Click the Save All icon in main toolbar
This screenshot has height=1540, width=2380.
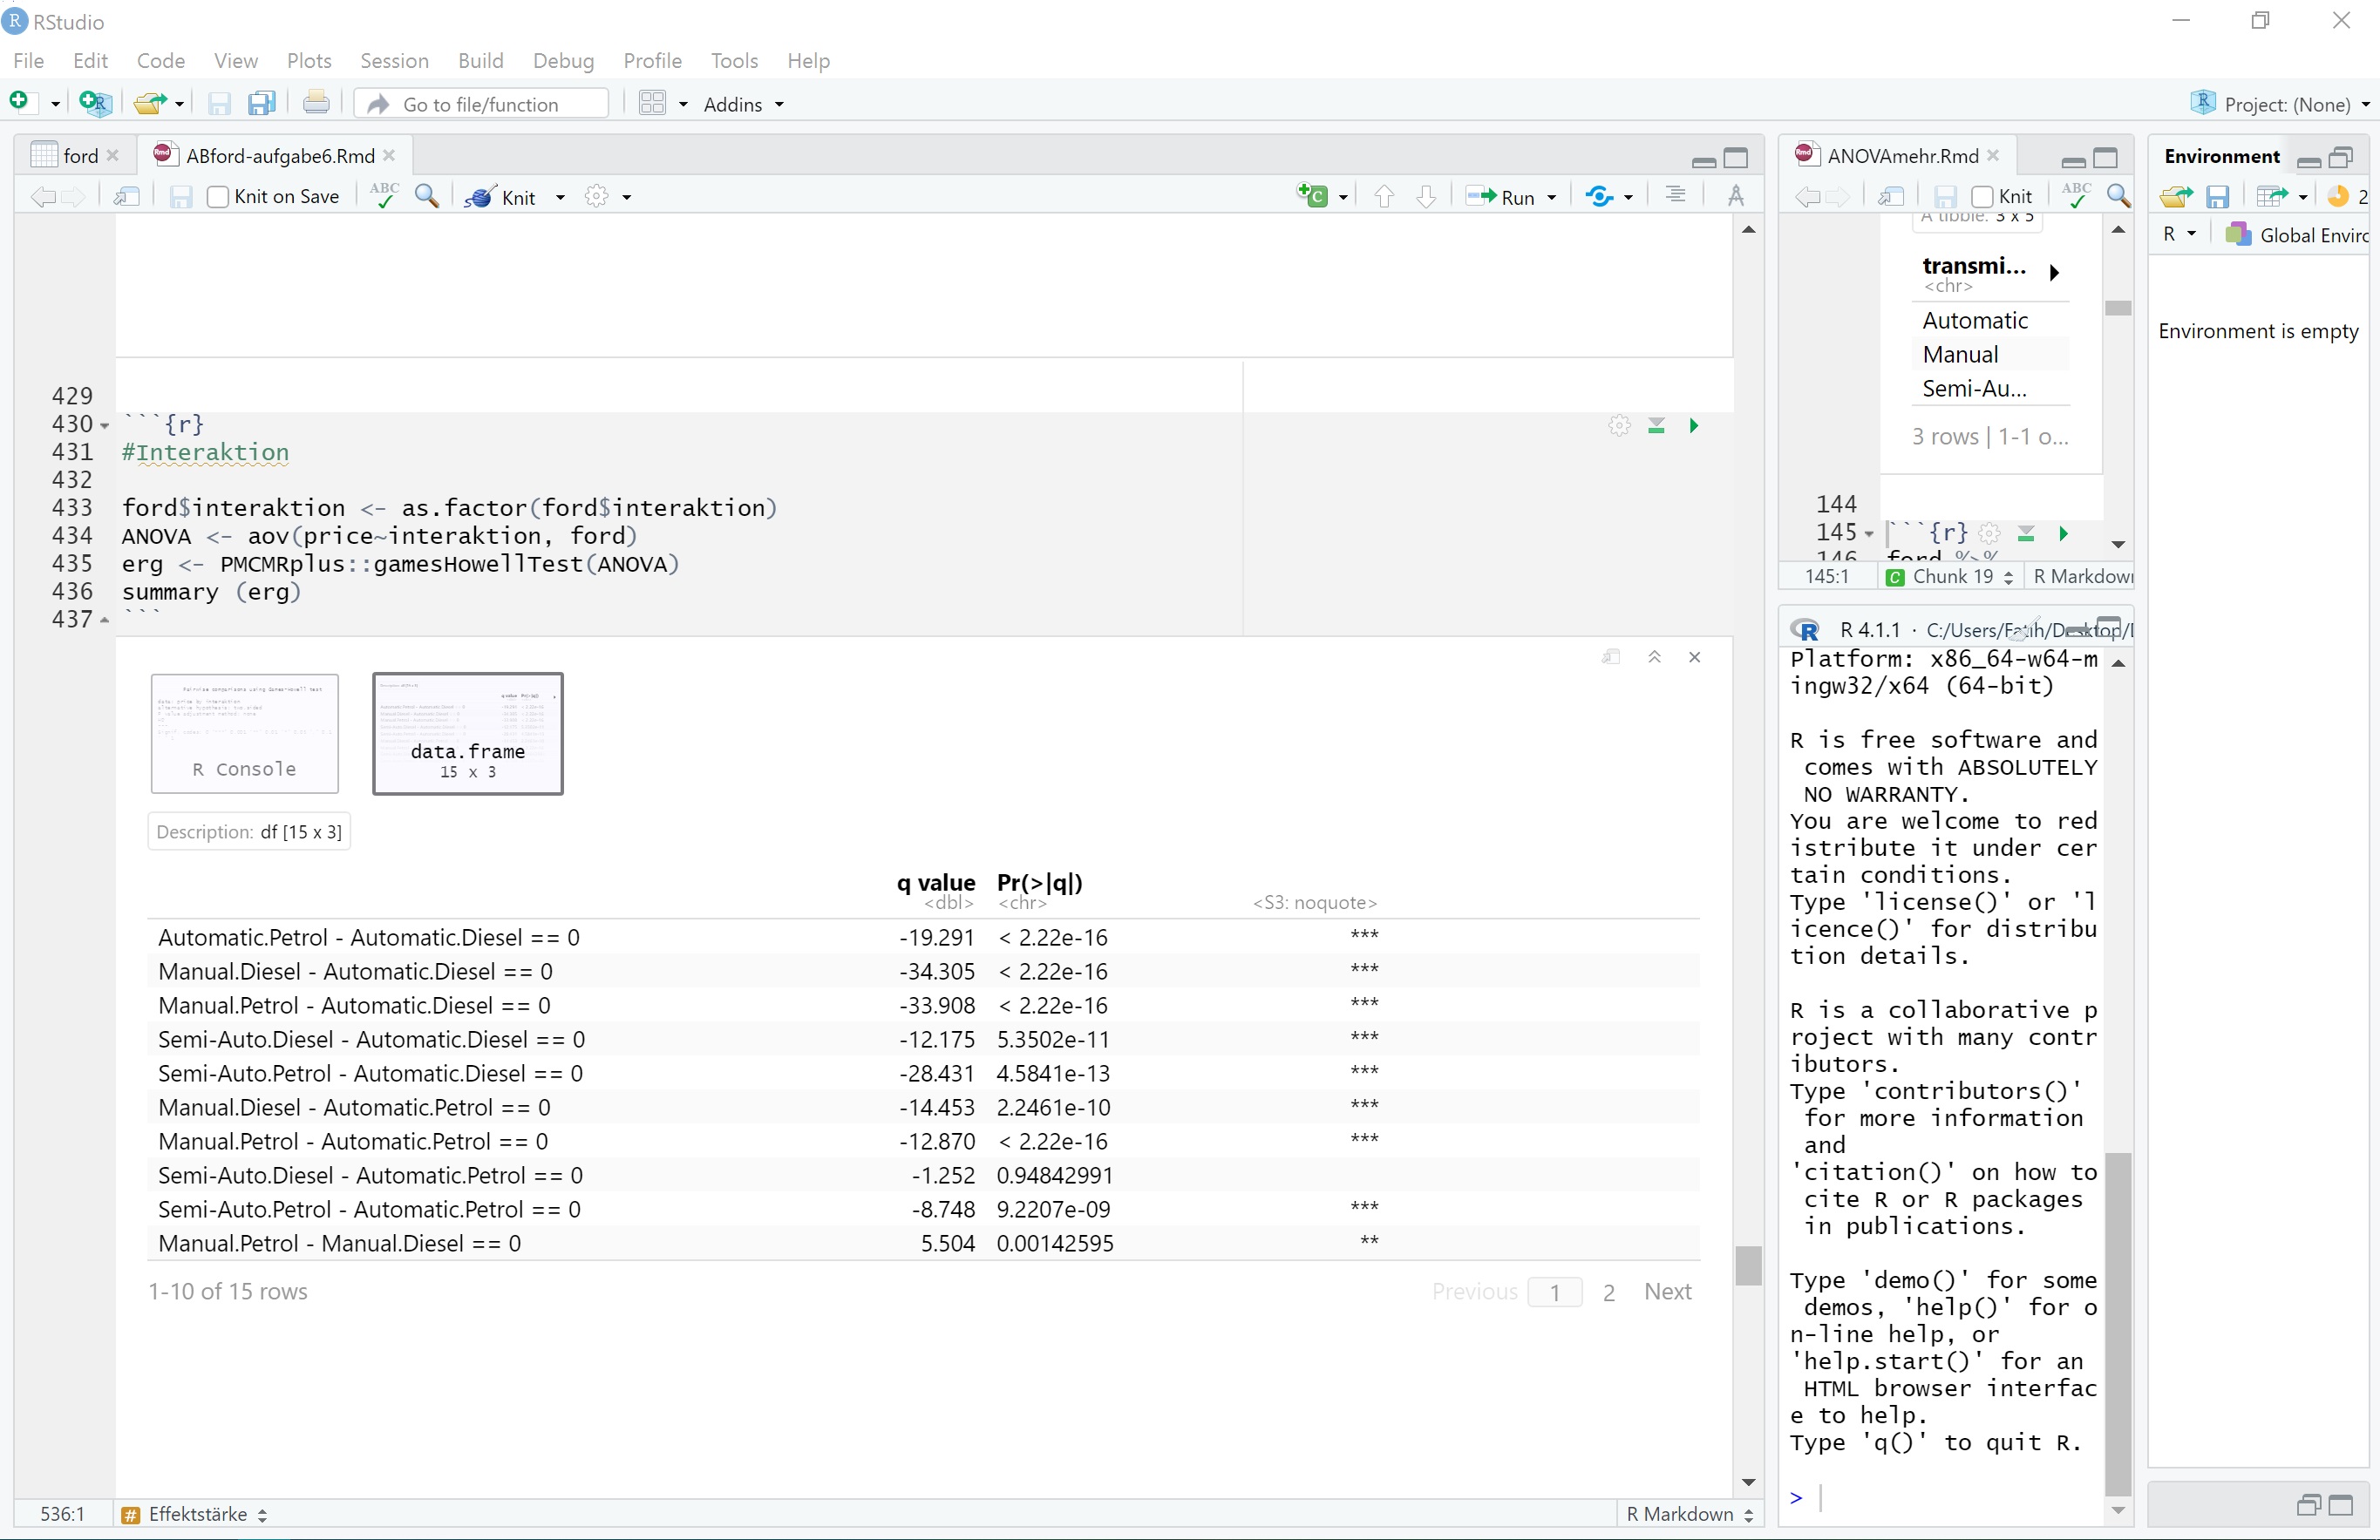262,103
